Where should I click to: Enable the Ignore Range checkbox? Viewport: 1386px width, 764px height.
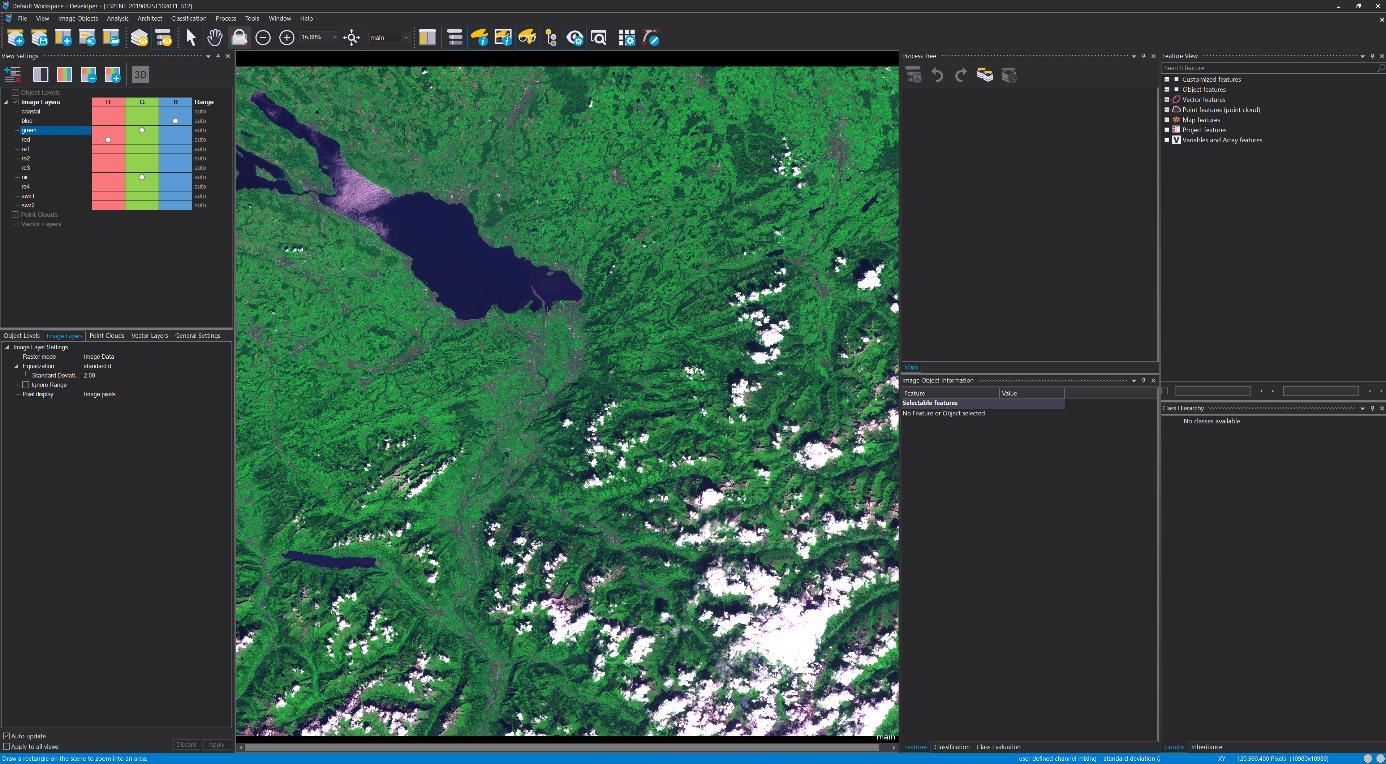[26, 385]
